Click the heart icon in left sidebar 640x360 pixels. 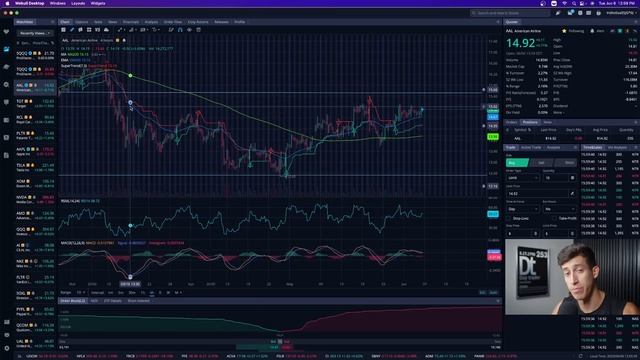point(6,31)
